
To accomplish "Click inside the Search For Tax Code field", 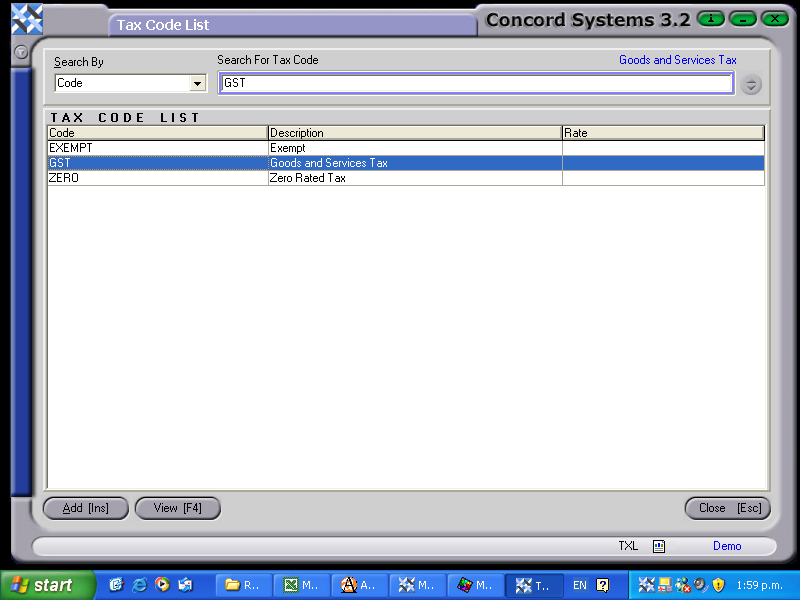I will tap(475, 83).
